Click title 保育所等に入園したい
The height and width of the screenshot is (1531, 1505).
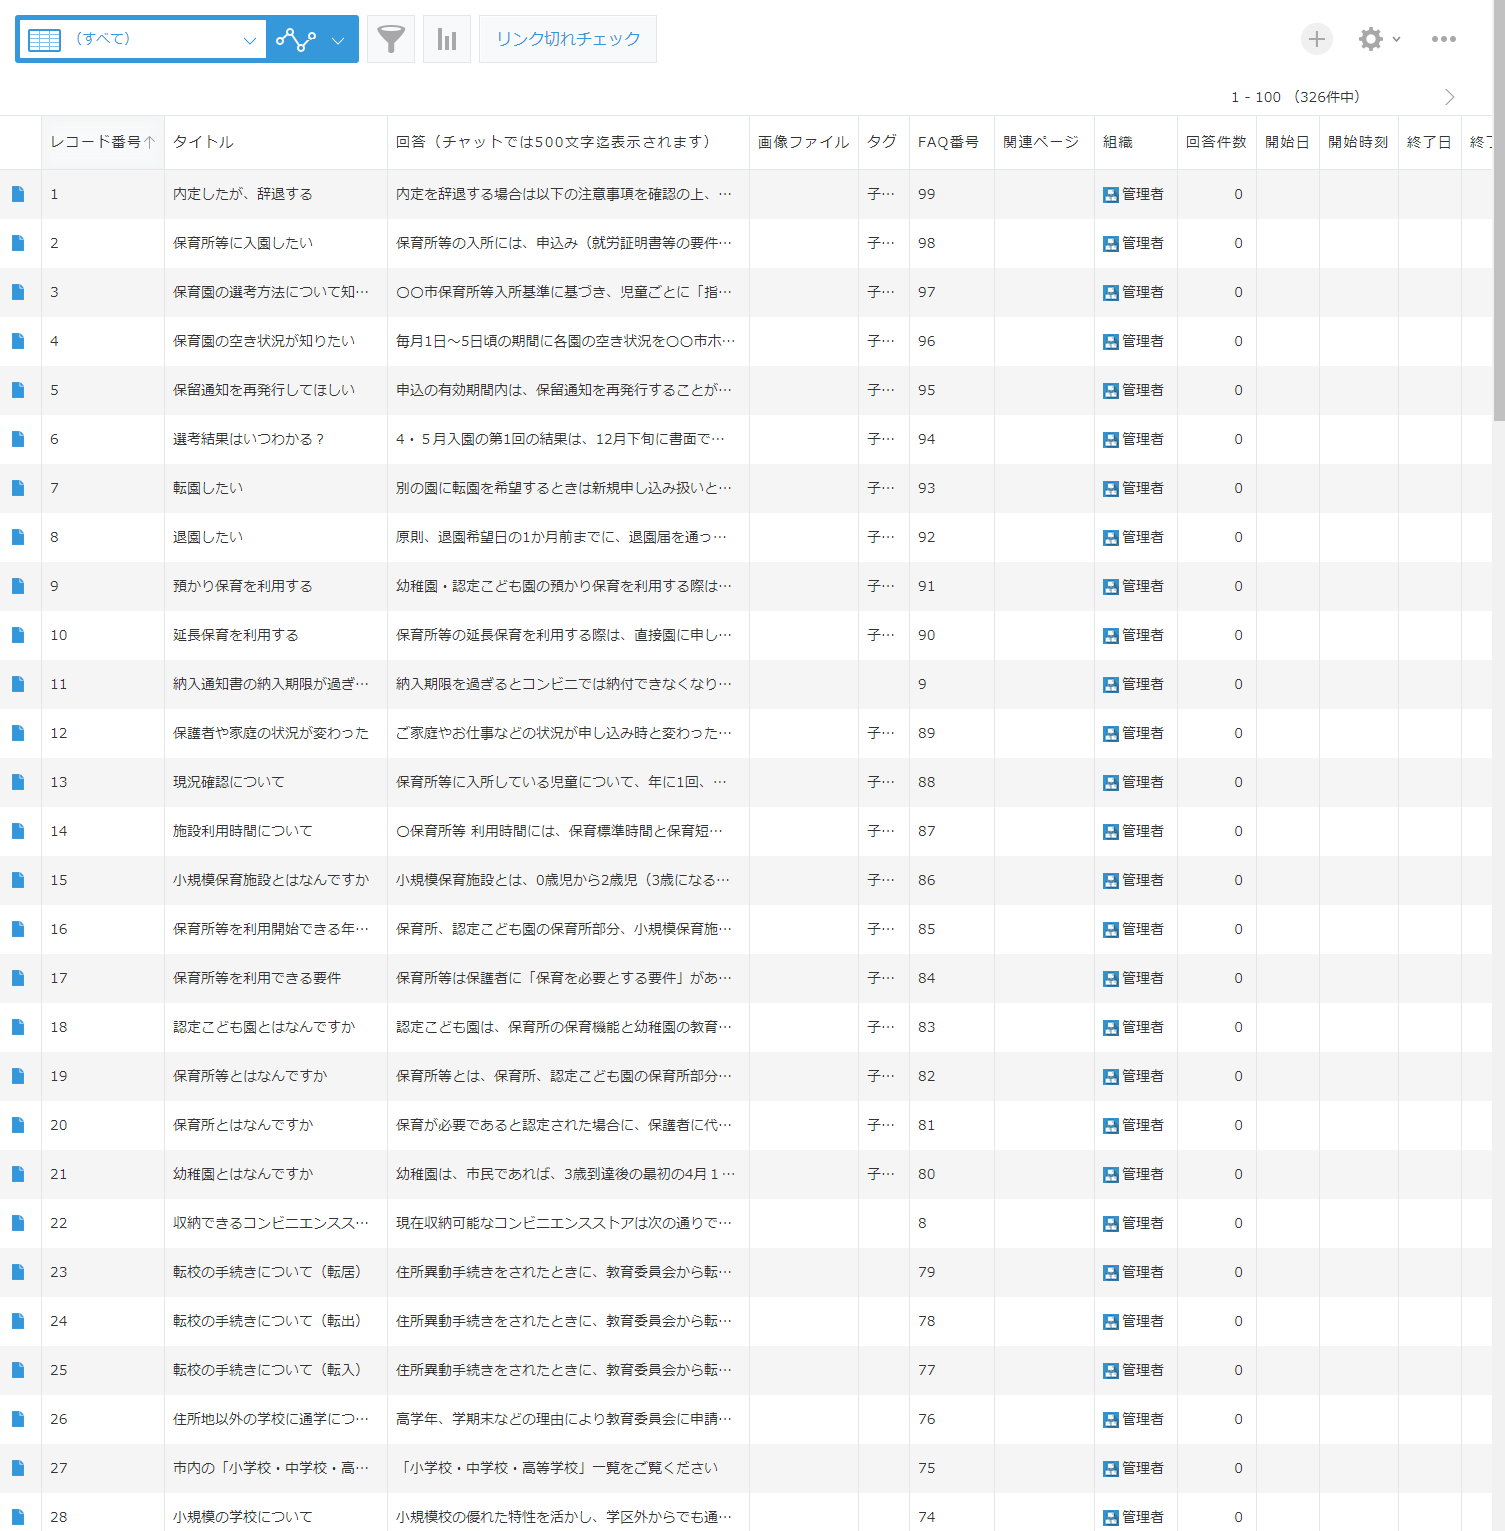[243, 243]
